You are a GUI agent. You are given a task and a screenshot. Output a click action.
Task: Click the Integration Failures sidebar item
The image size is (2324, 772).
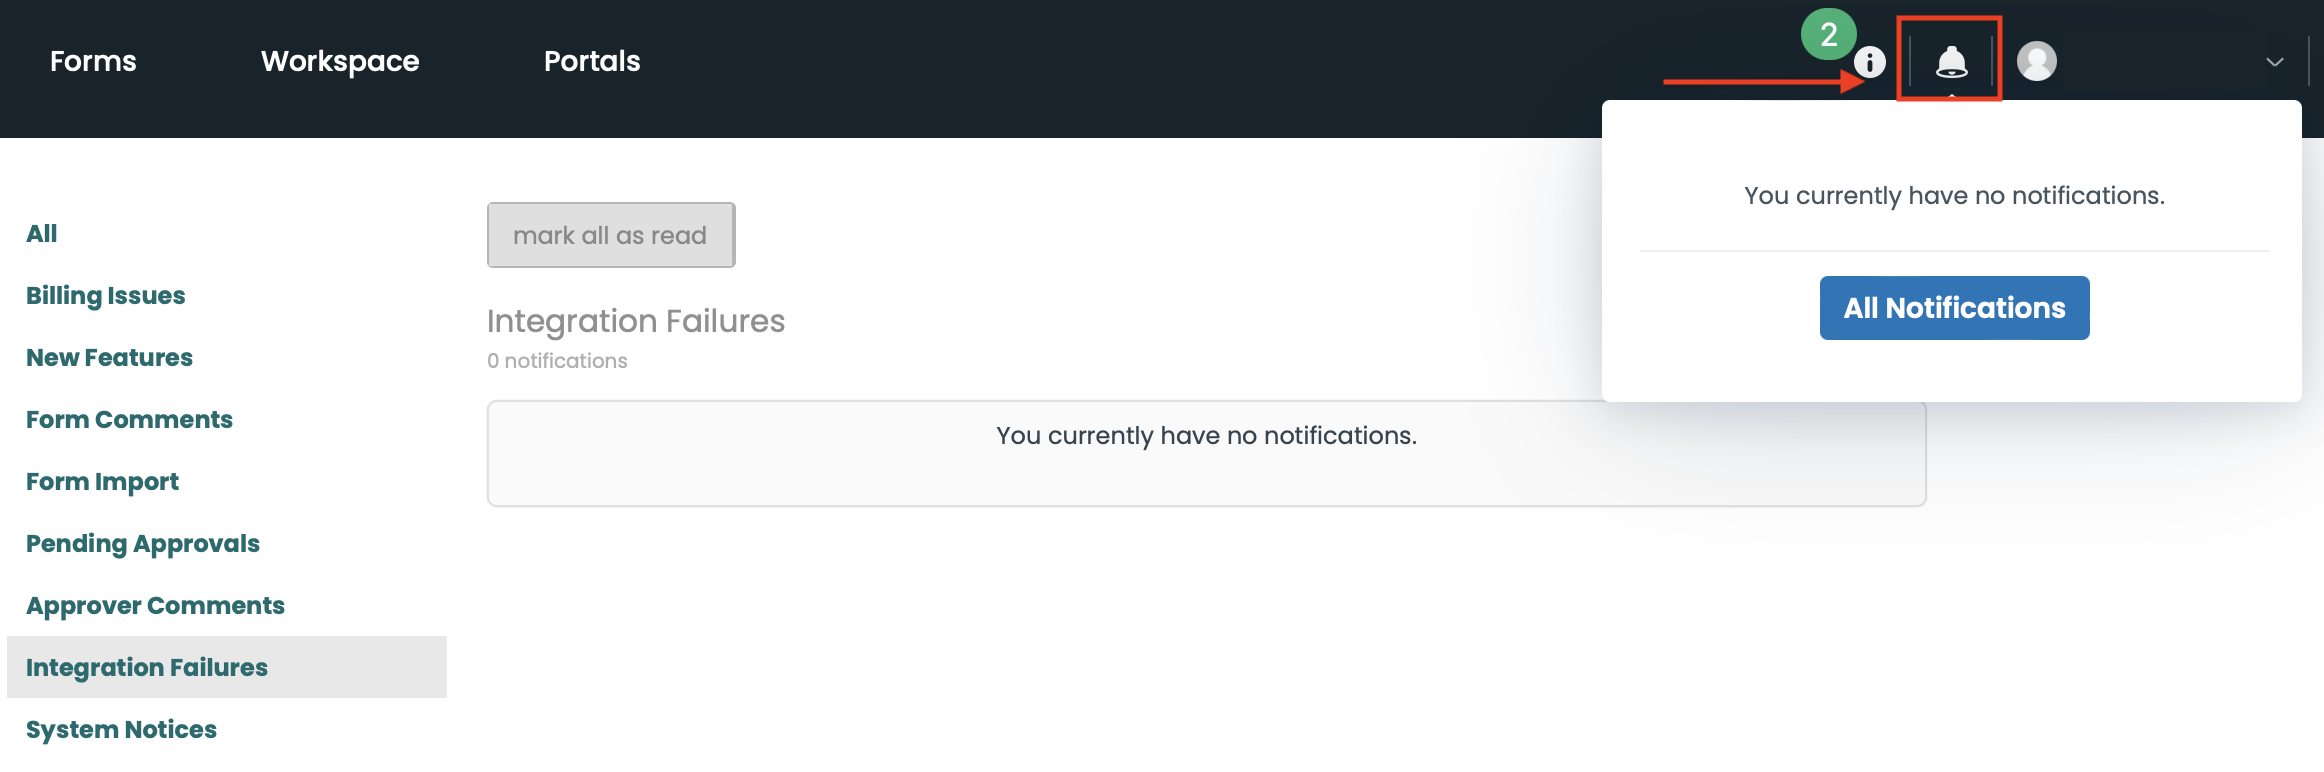[147, 667]
